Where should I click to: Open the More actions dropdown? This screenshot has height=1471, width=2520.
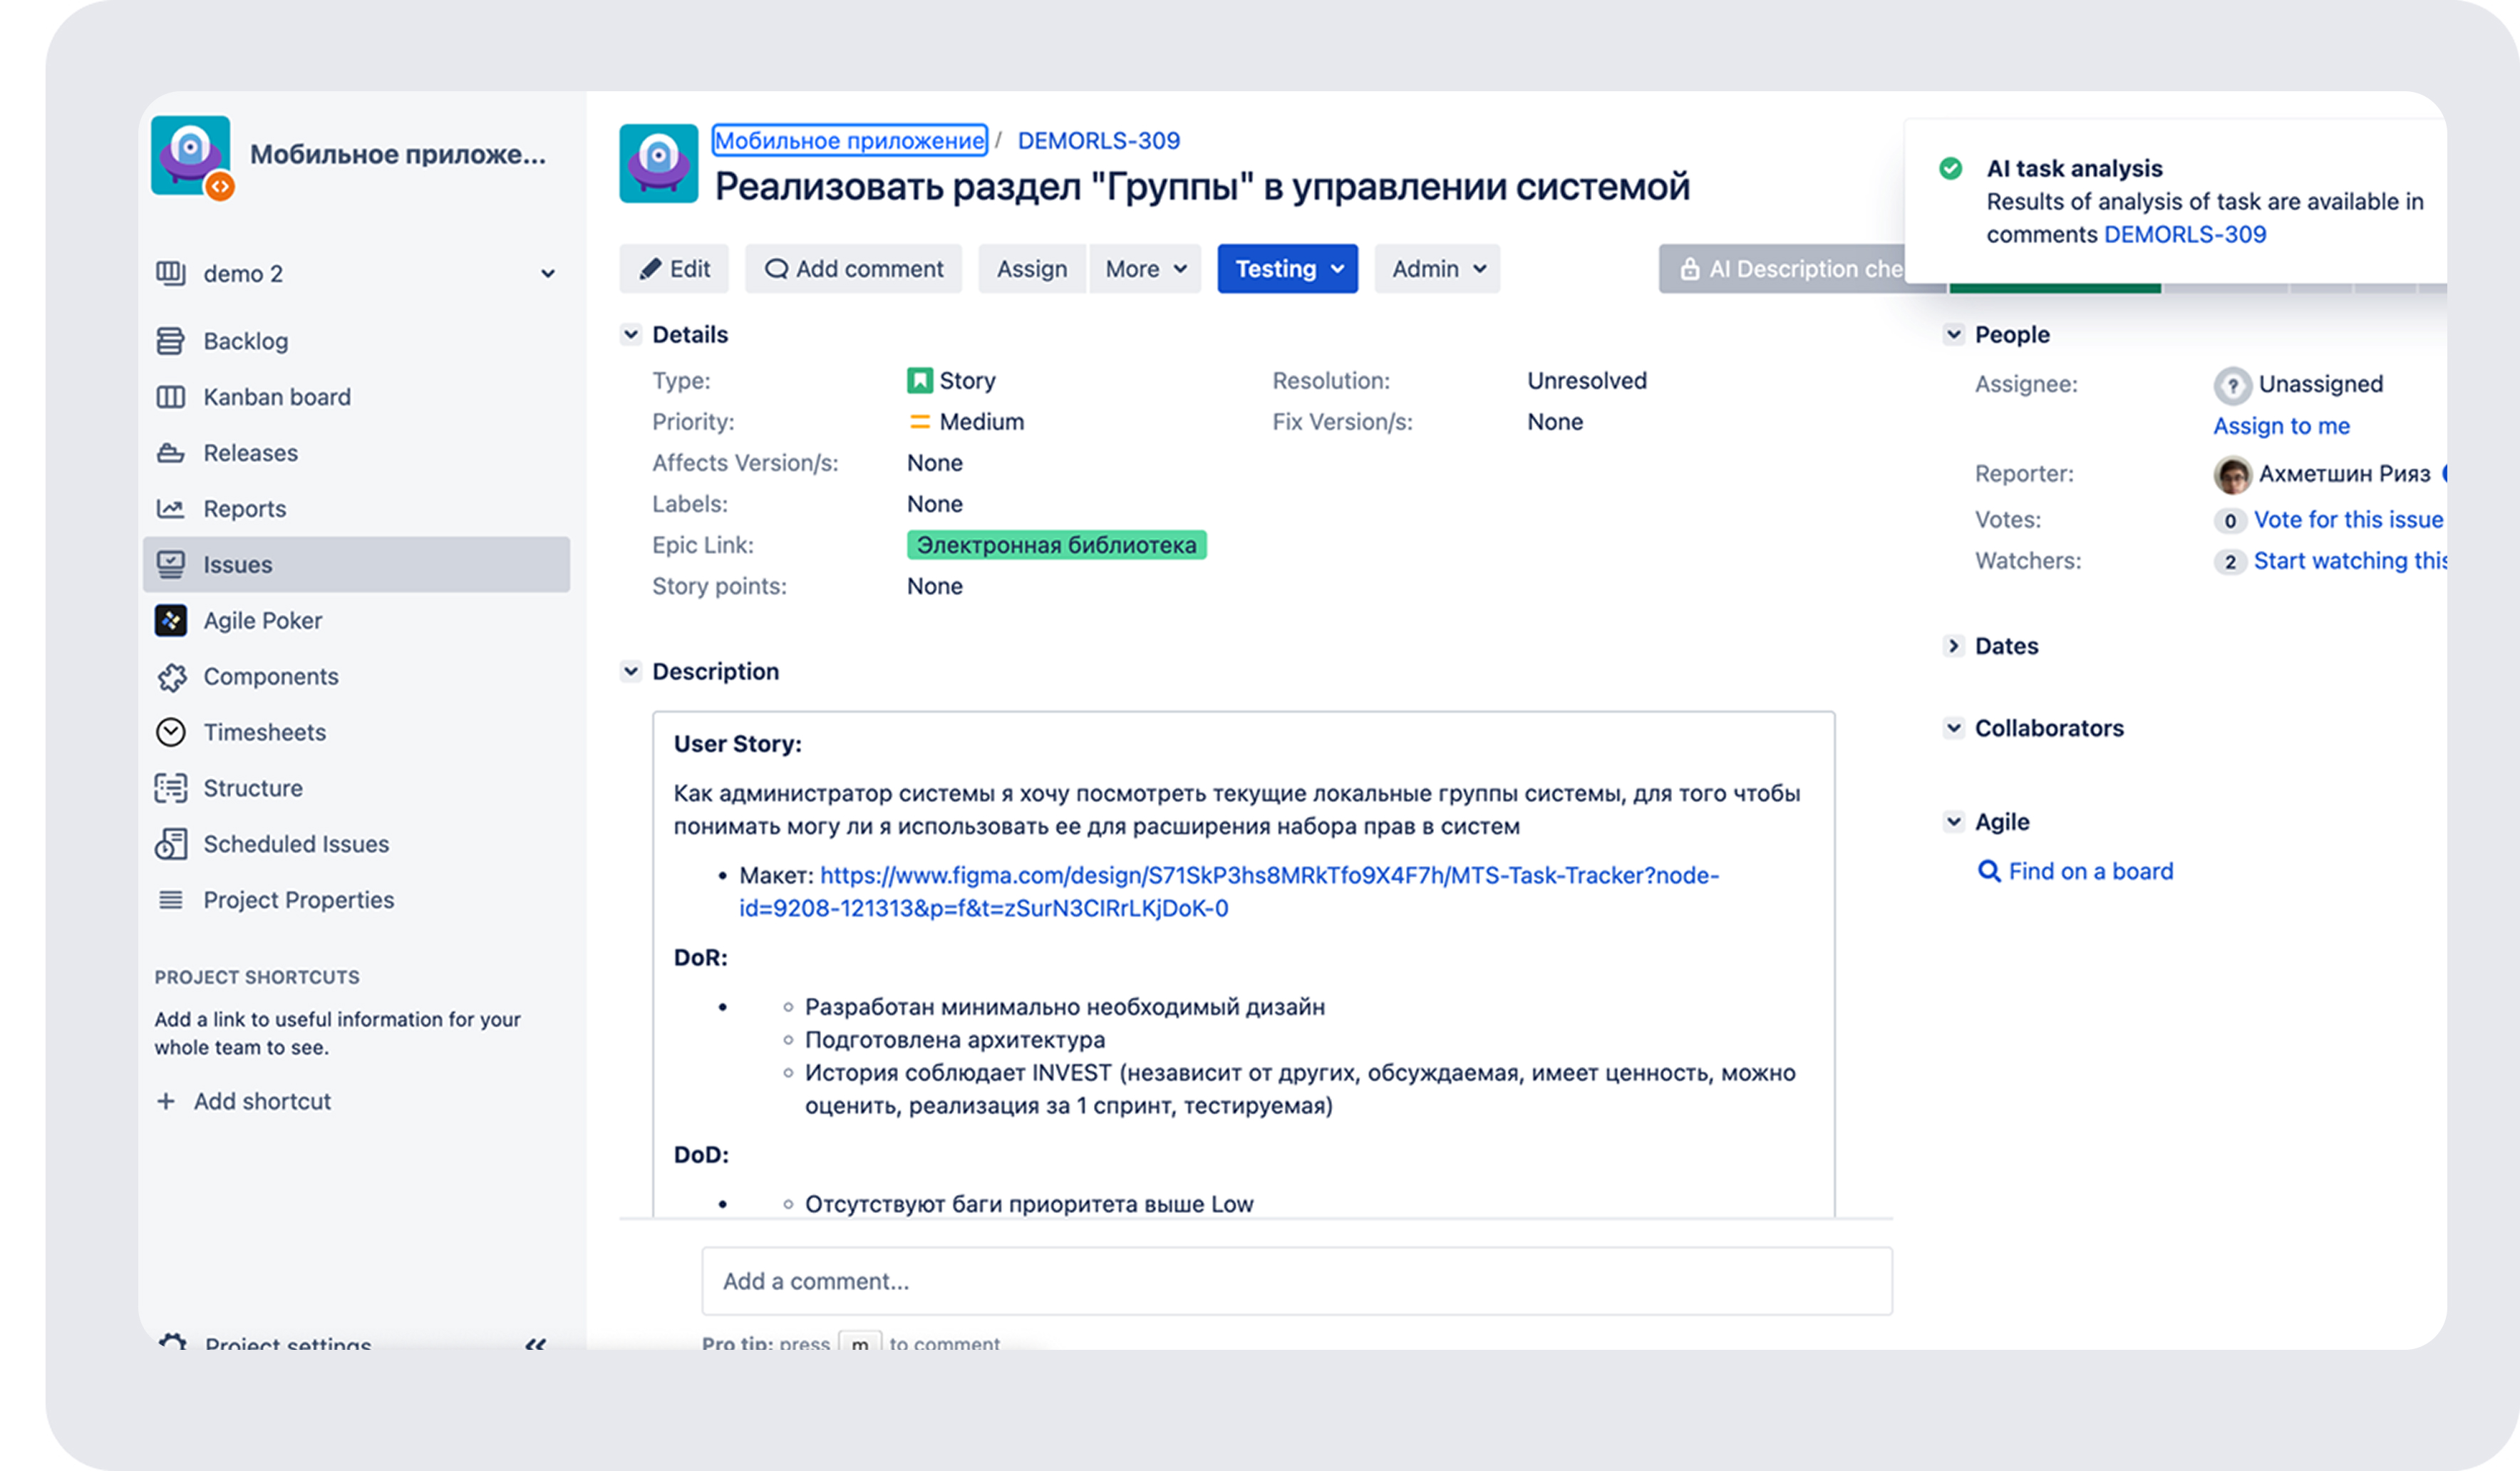click(1145, 269)
